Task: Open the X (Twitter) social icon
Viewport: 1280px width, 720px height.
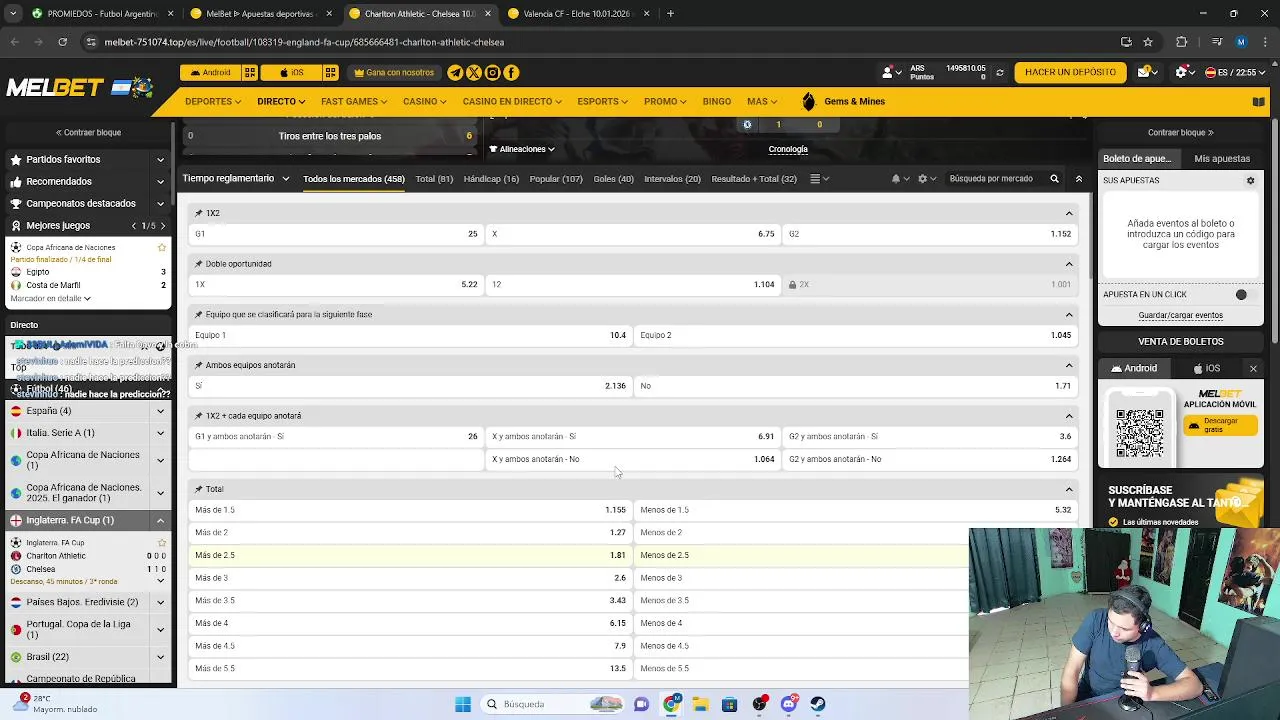Action: (x=474, y=72)
